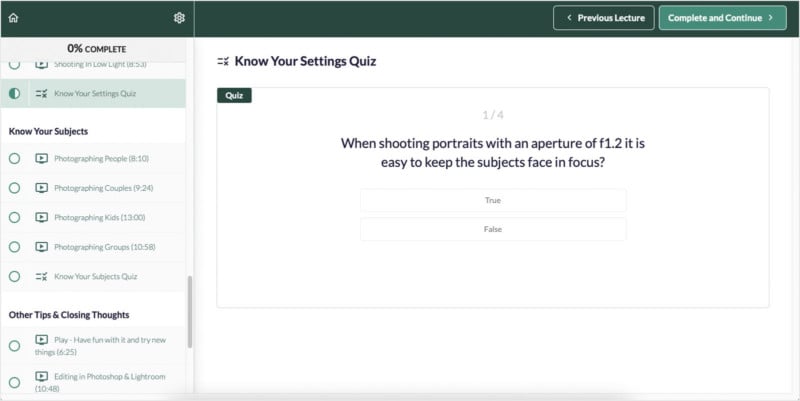The image size is (800, 401).
Task: Open Photographing Groups lecture in sidebar
Action: [104, 247]
